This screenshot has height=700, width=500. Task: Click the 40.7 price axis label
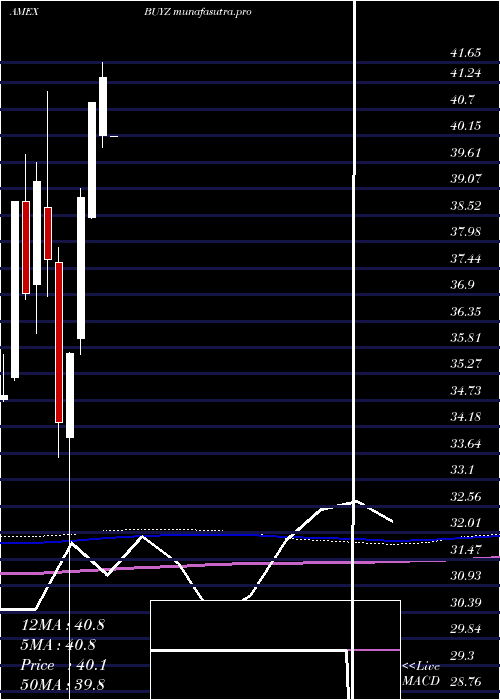click(x=463, y=99)
